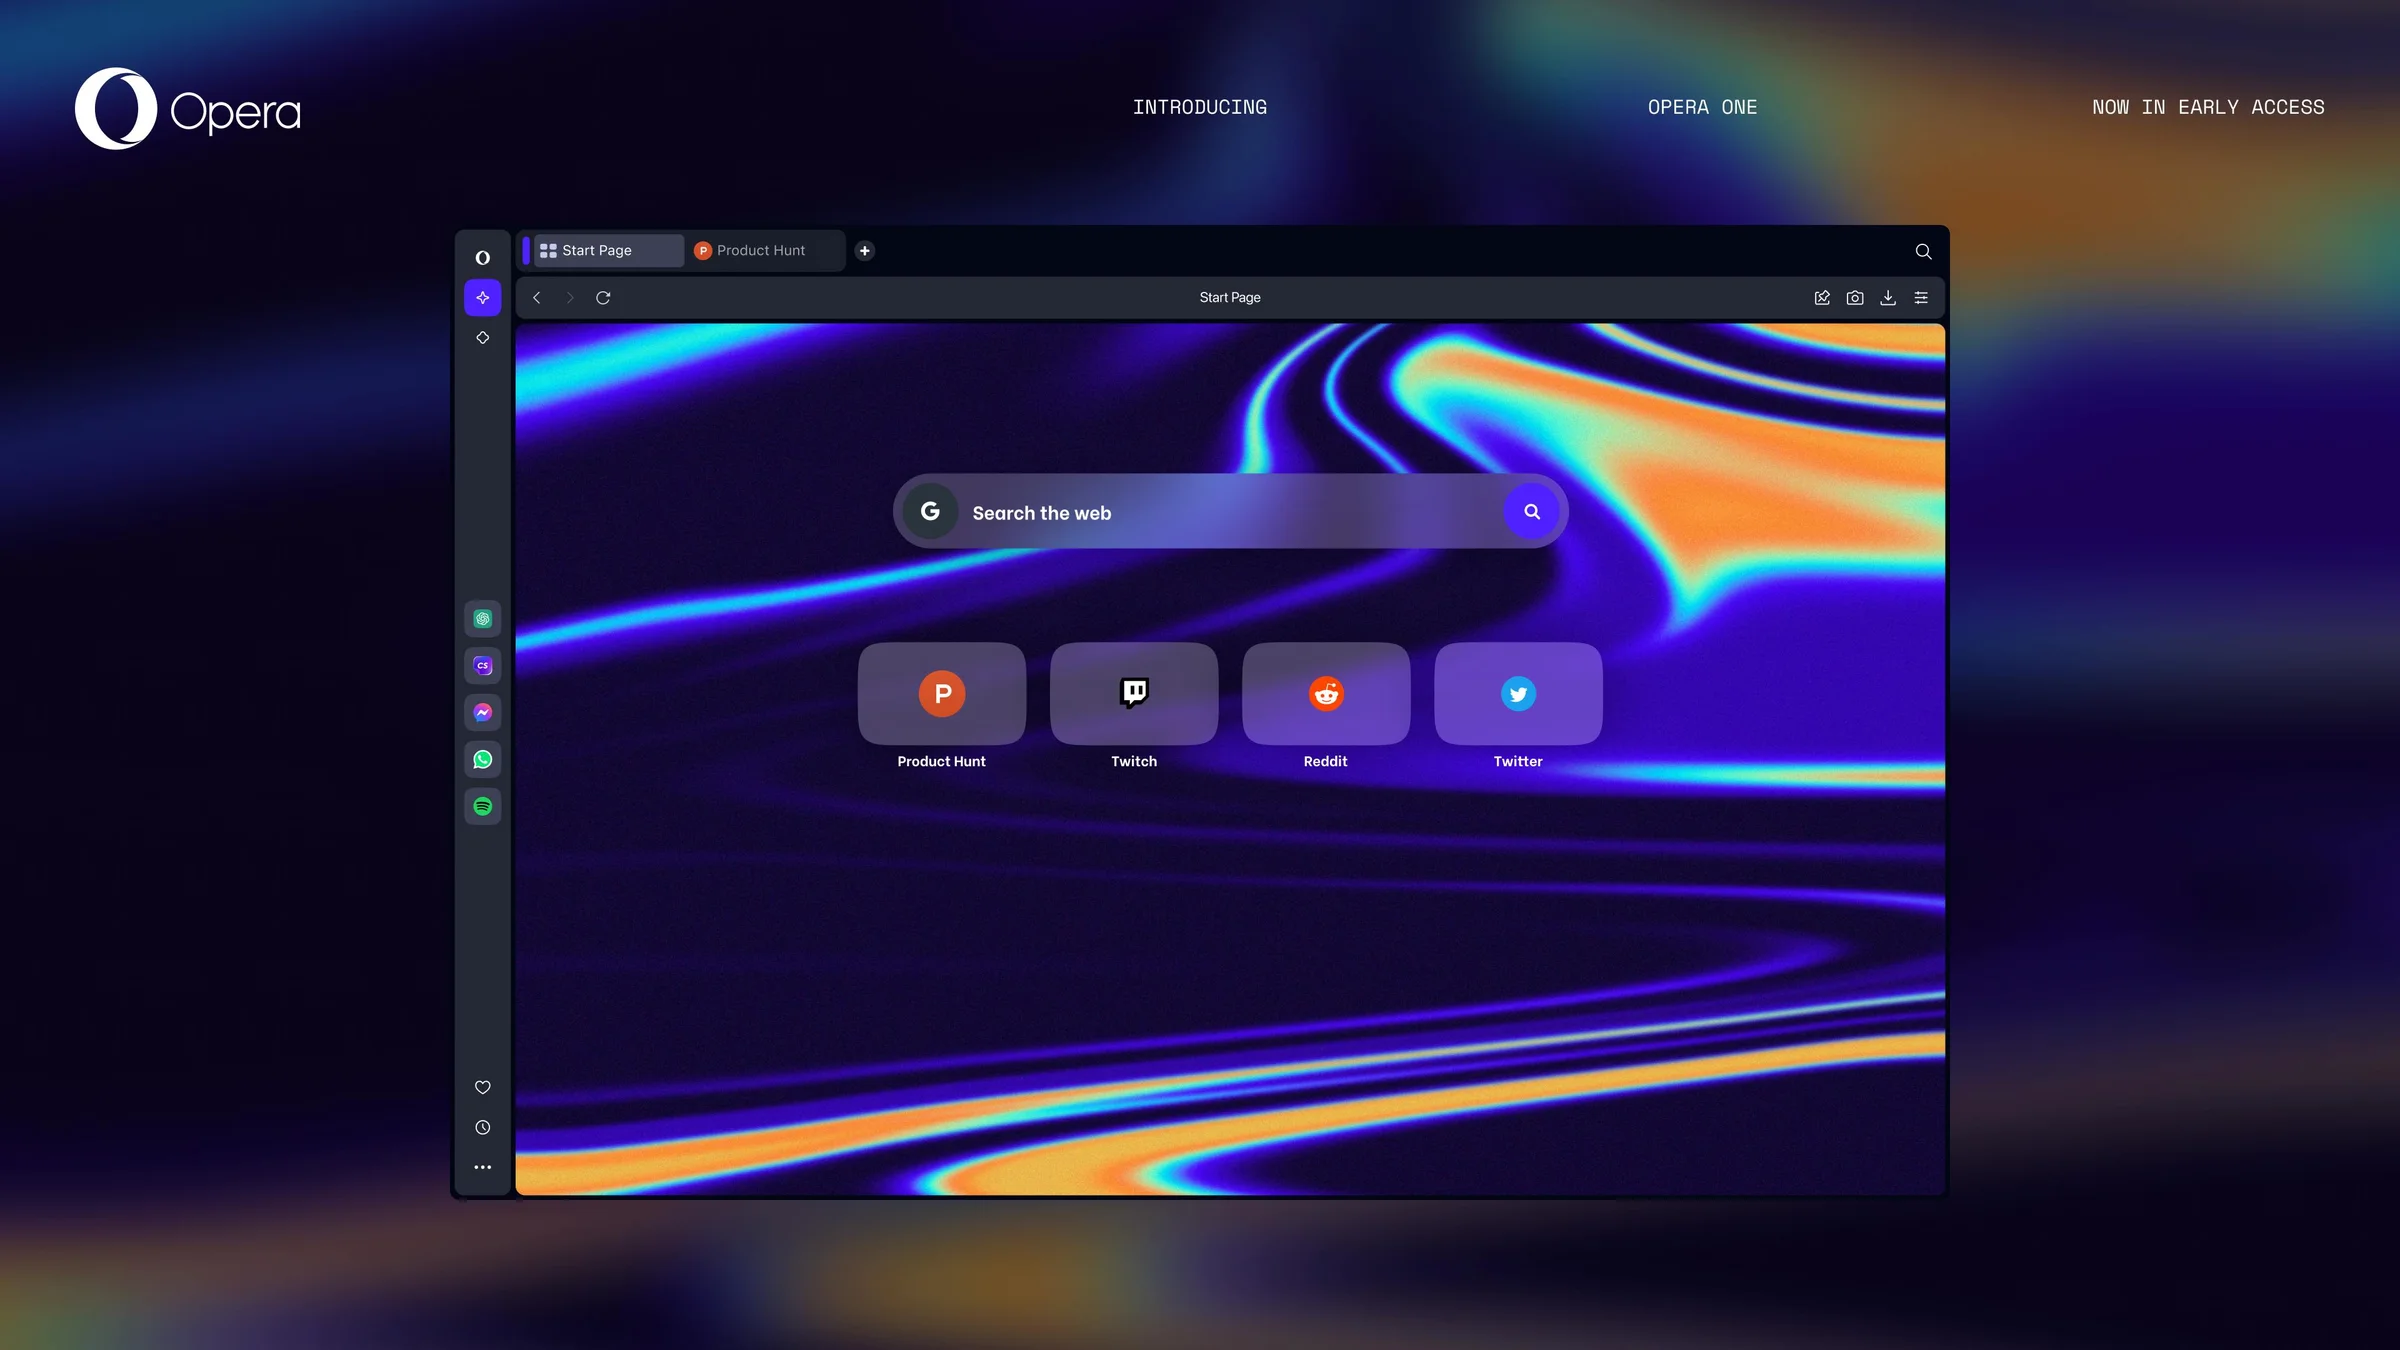
Task: Click the Opera logo at top left
Action: [188, 109]
